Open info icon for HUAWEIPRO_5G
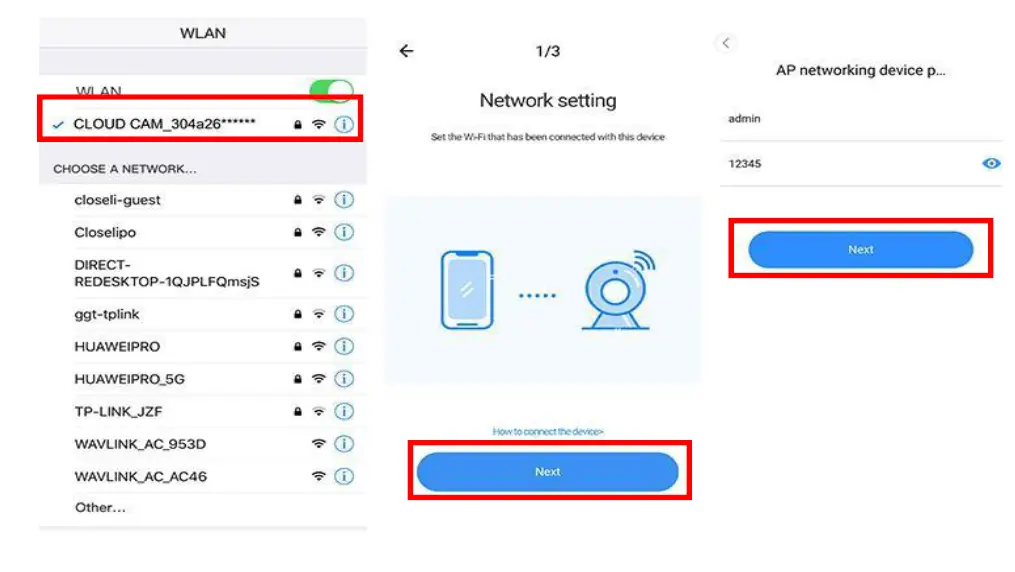The width and height of the screenshot is (1015, 572). coord(344,379)
